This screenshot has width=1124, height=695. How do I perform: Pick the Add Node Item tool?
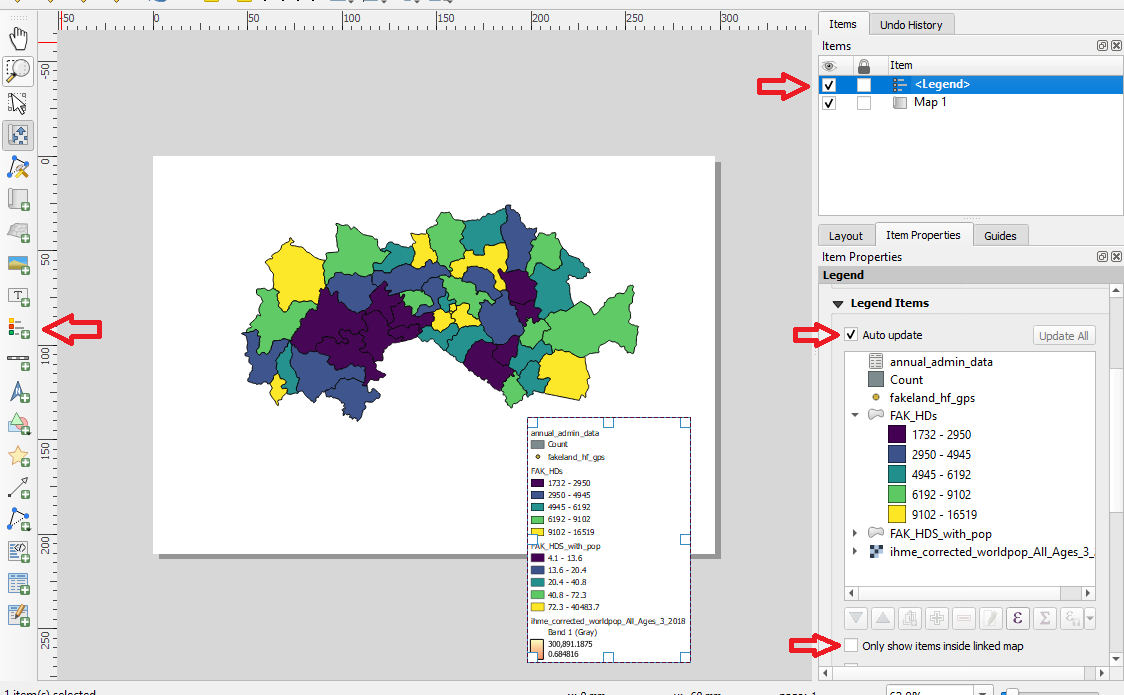[x=18, y=519]
